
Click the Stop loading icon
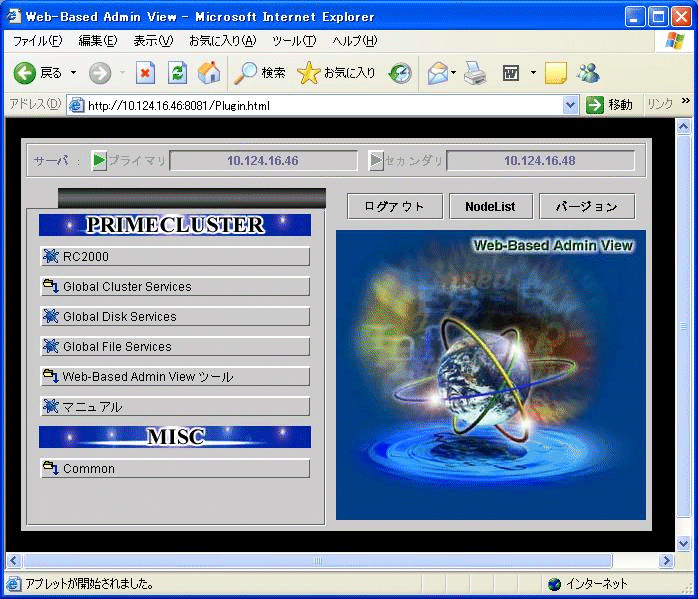145,73
